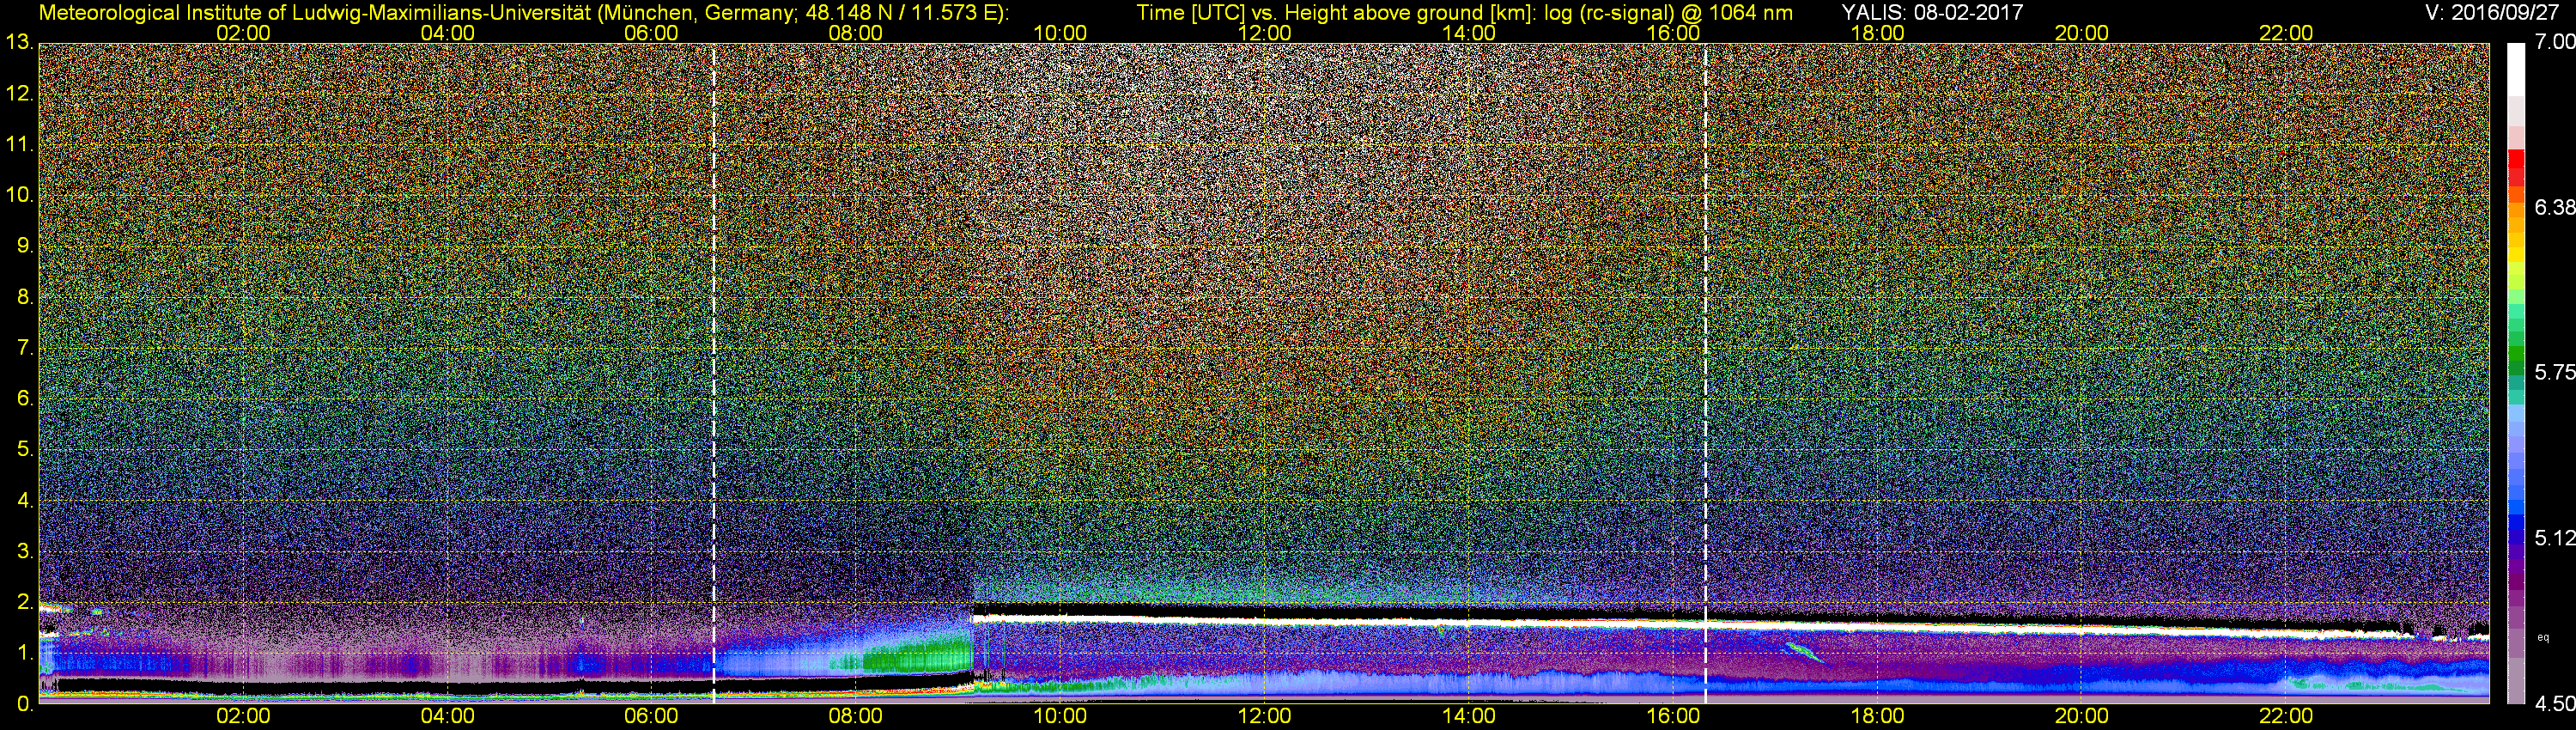Click the 8. km height axis label
This screenshot has width=2576, height=730.
(24, 297)
